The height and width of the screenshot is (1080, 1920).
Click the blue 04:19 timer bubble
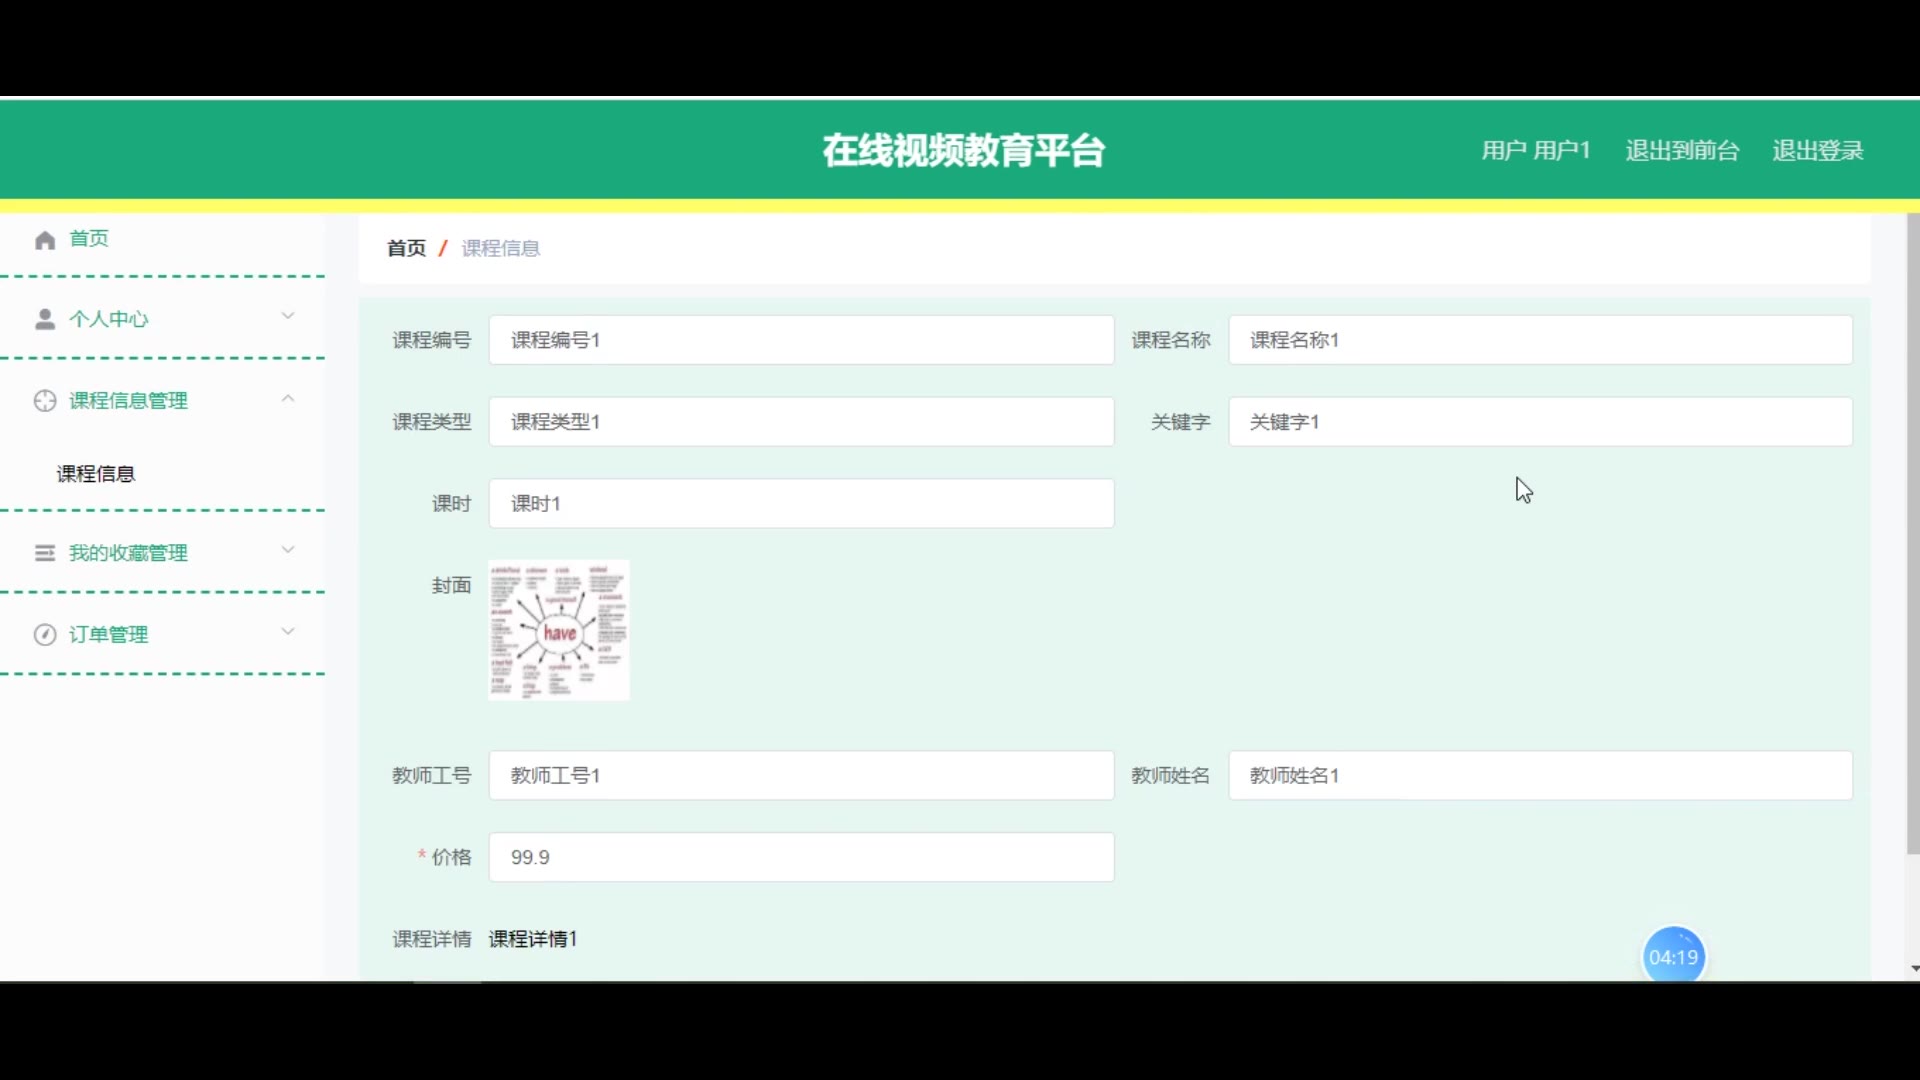click(1673, 956)
